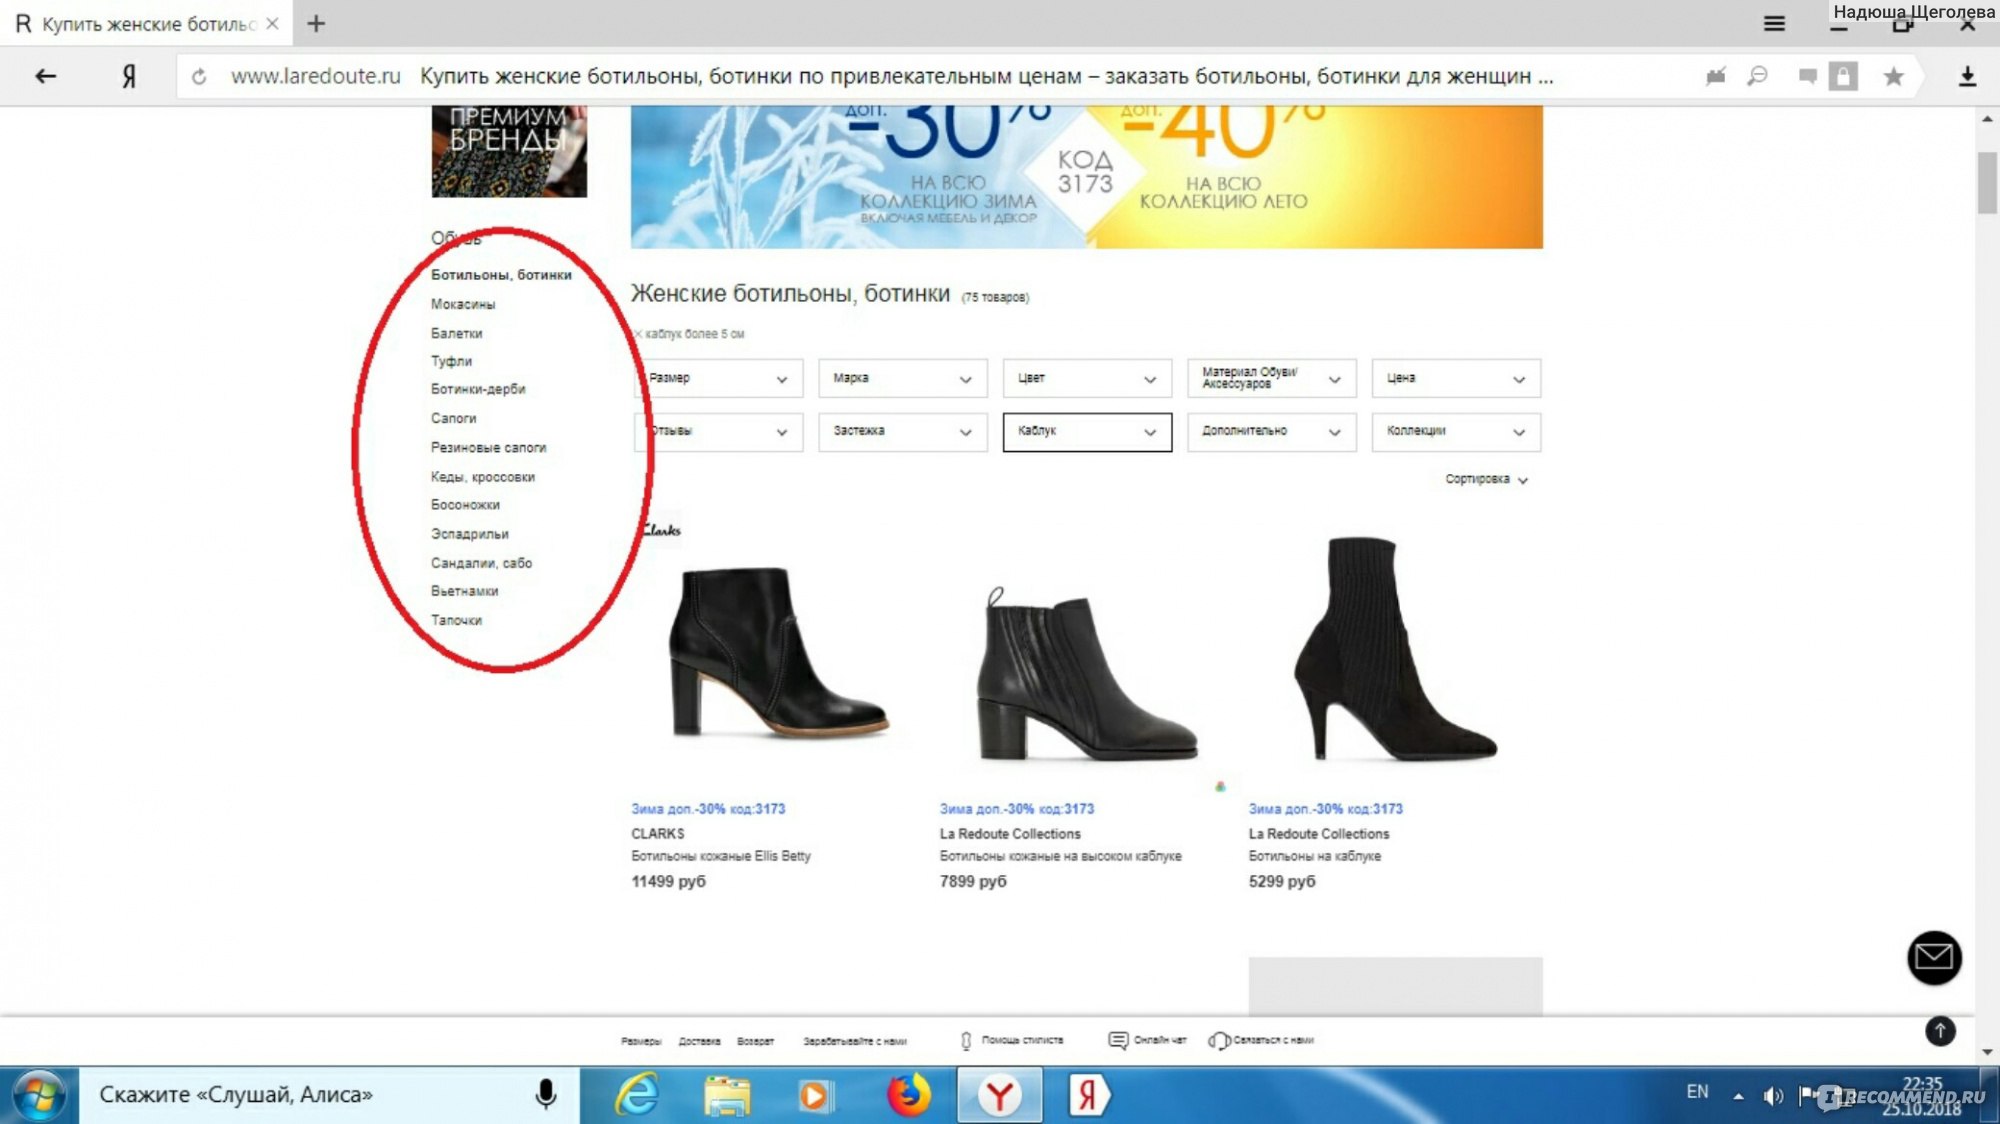The height and width of the screenshot is (1124, 2000).
Task: Select Сапоги category
Action: (453, 418)
